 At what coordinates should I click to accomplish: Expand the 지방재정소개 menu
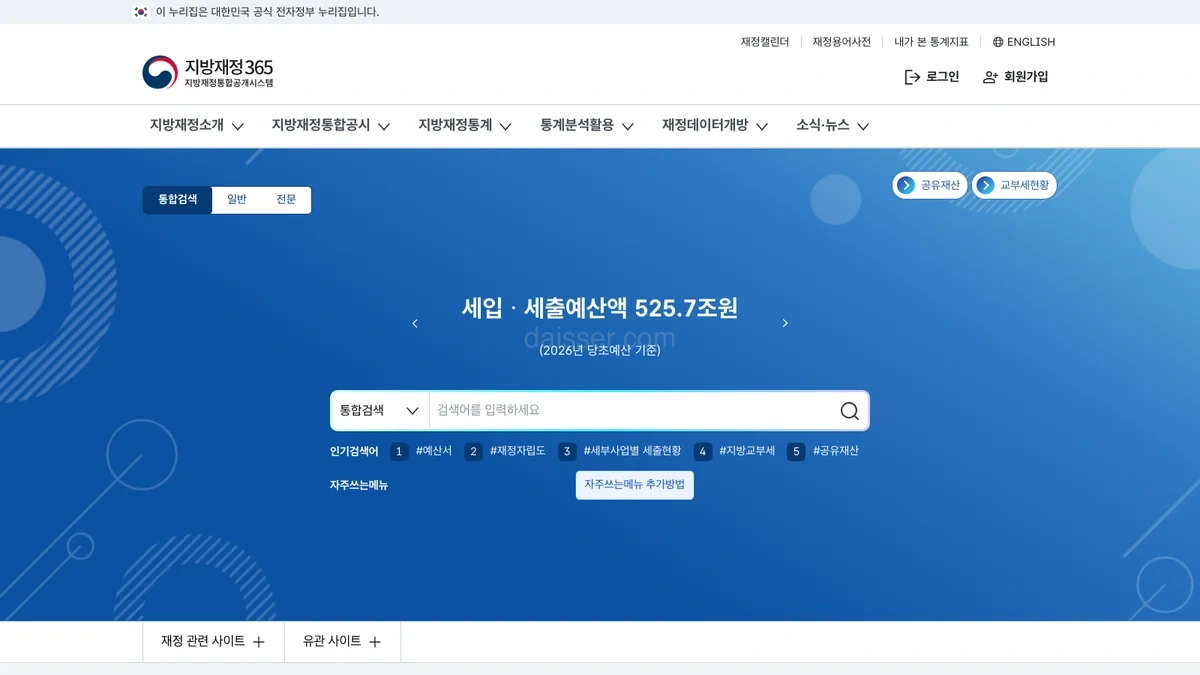(197, 126)
